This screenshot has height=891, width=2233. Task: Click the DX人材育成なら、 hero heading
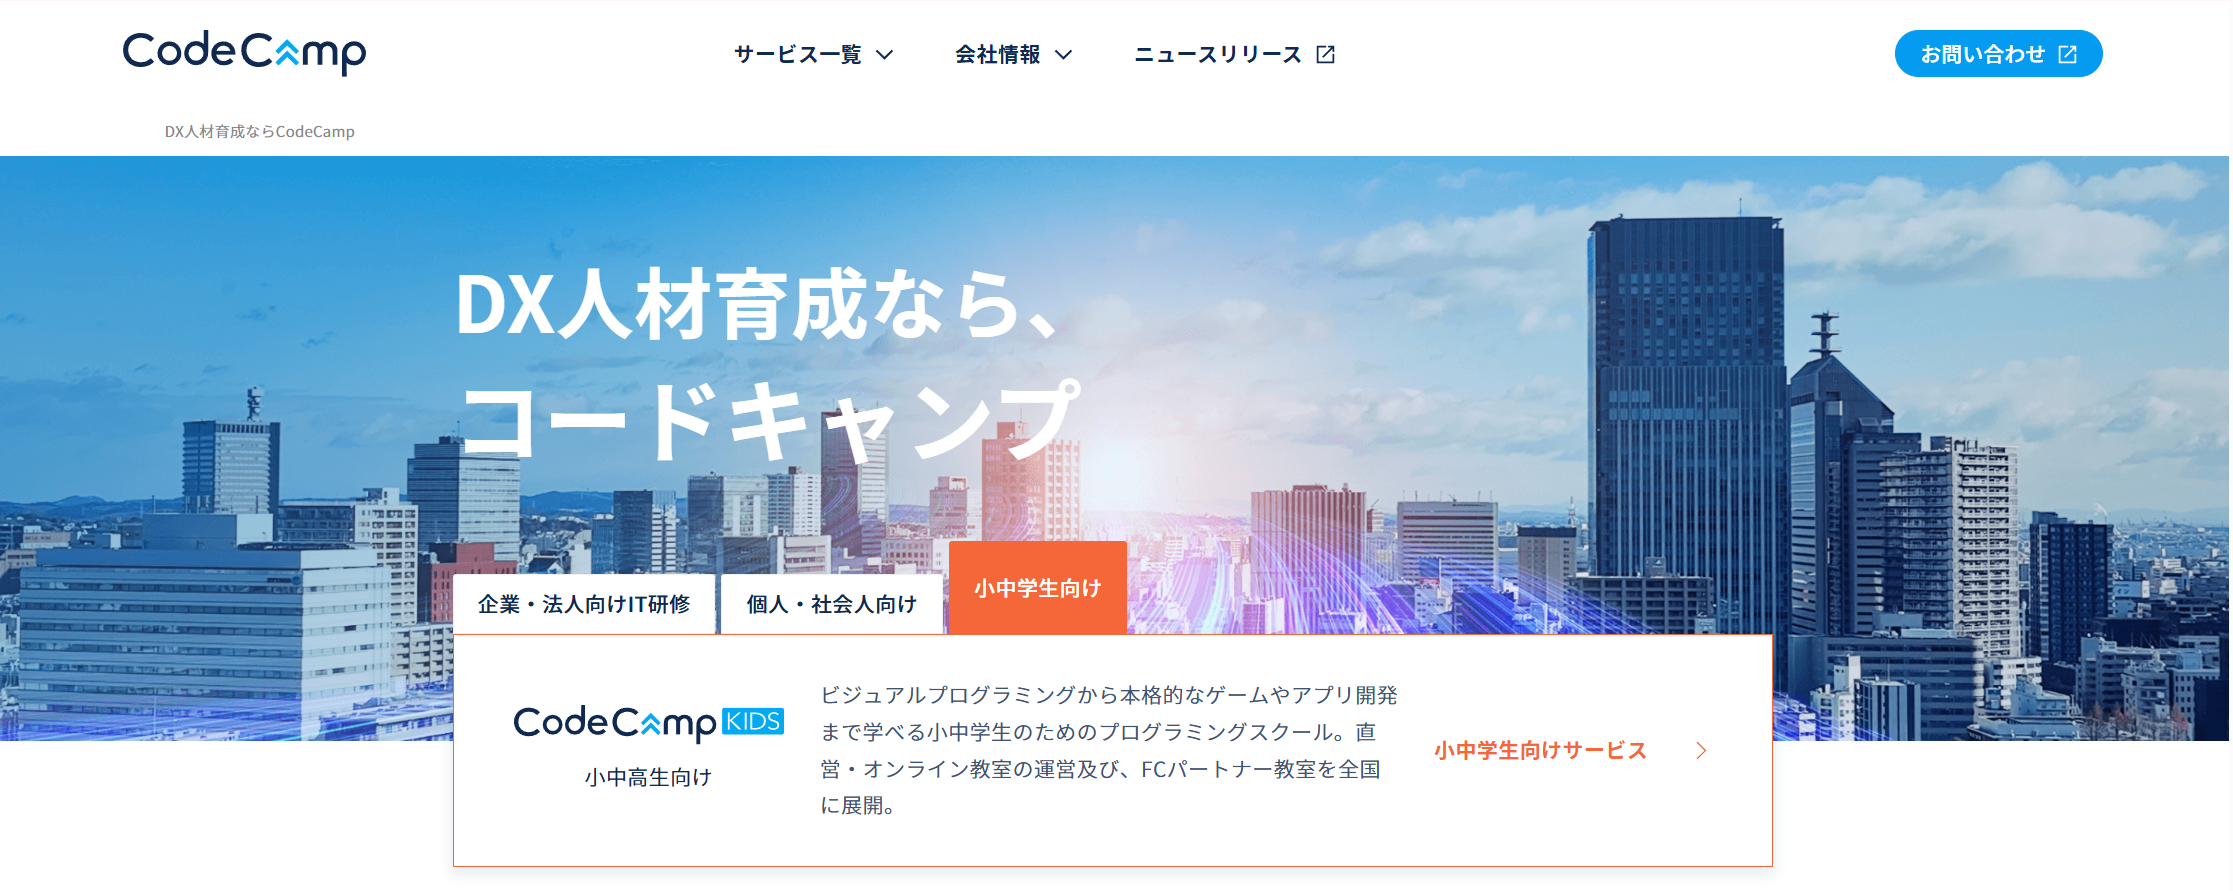click(x=757, y=304)
